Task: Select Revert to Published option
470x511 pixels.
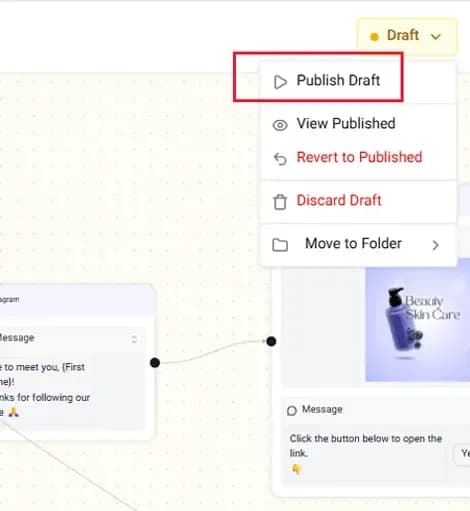Action: [x=358, y=158]
